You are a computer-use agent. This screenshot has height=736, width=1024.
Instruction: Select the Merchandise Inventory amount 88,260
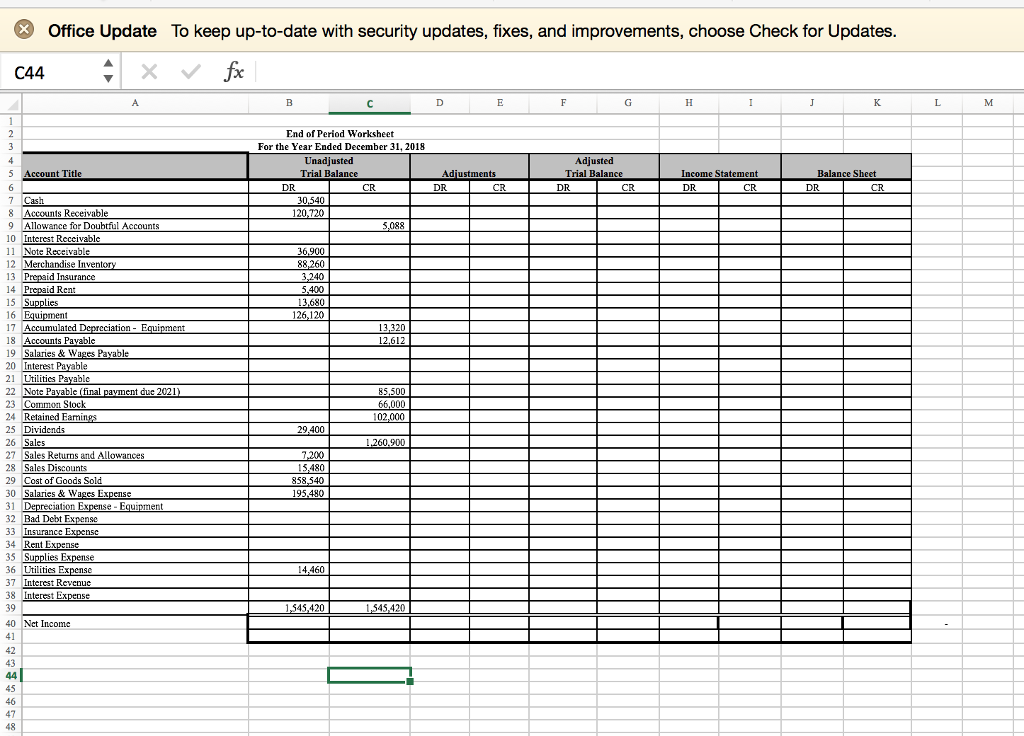[288, 264]
